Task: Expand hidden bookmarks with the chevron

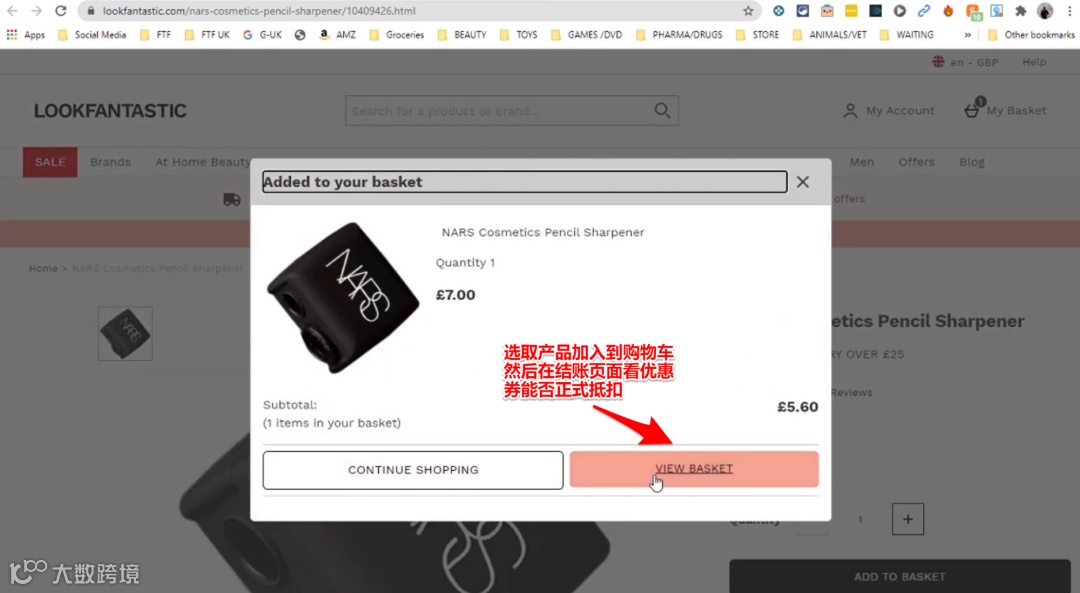Action: [x=968, y=34]
